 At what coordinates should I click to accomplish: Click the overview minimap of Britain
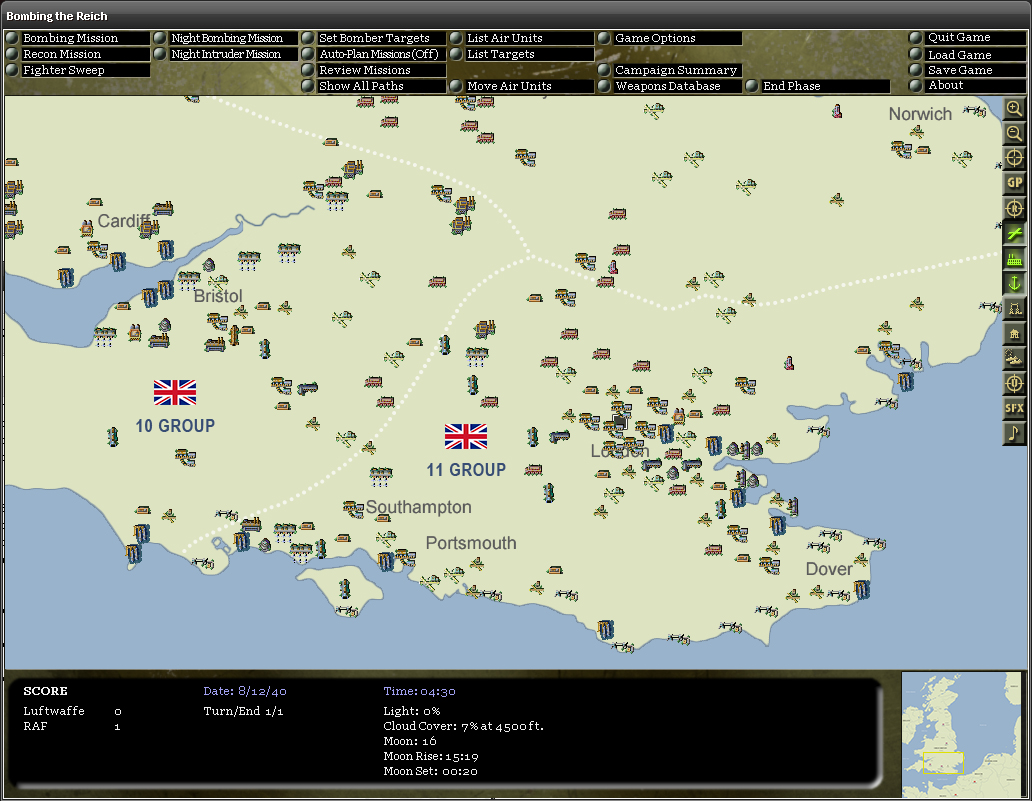tap(960, 735)
